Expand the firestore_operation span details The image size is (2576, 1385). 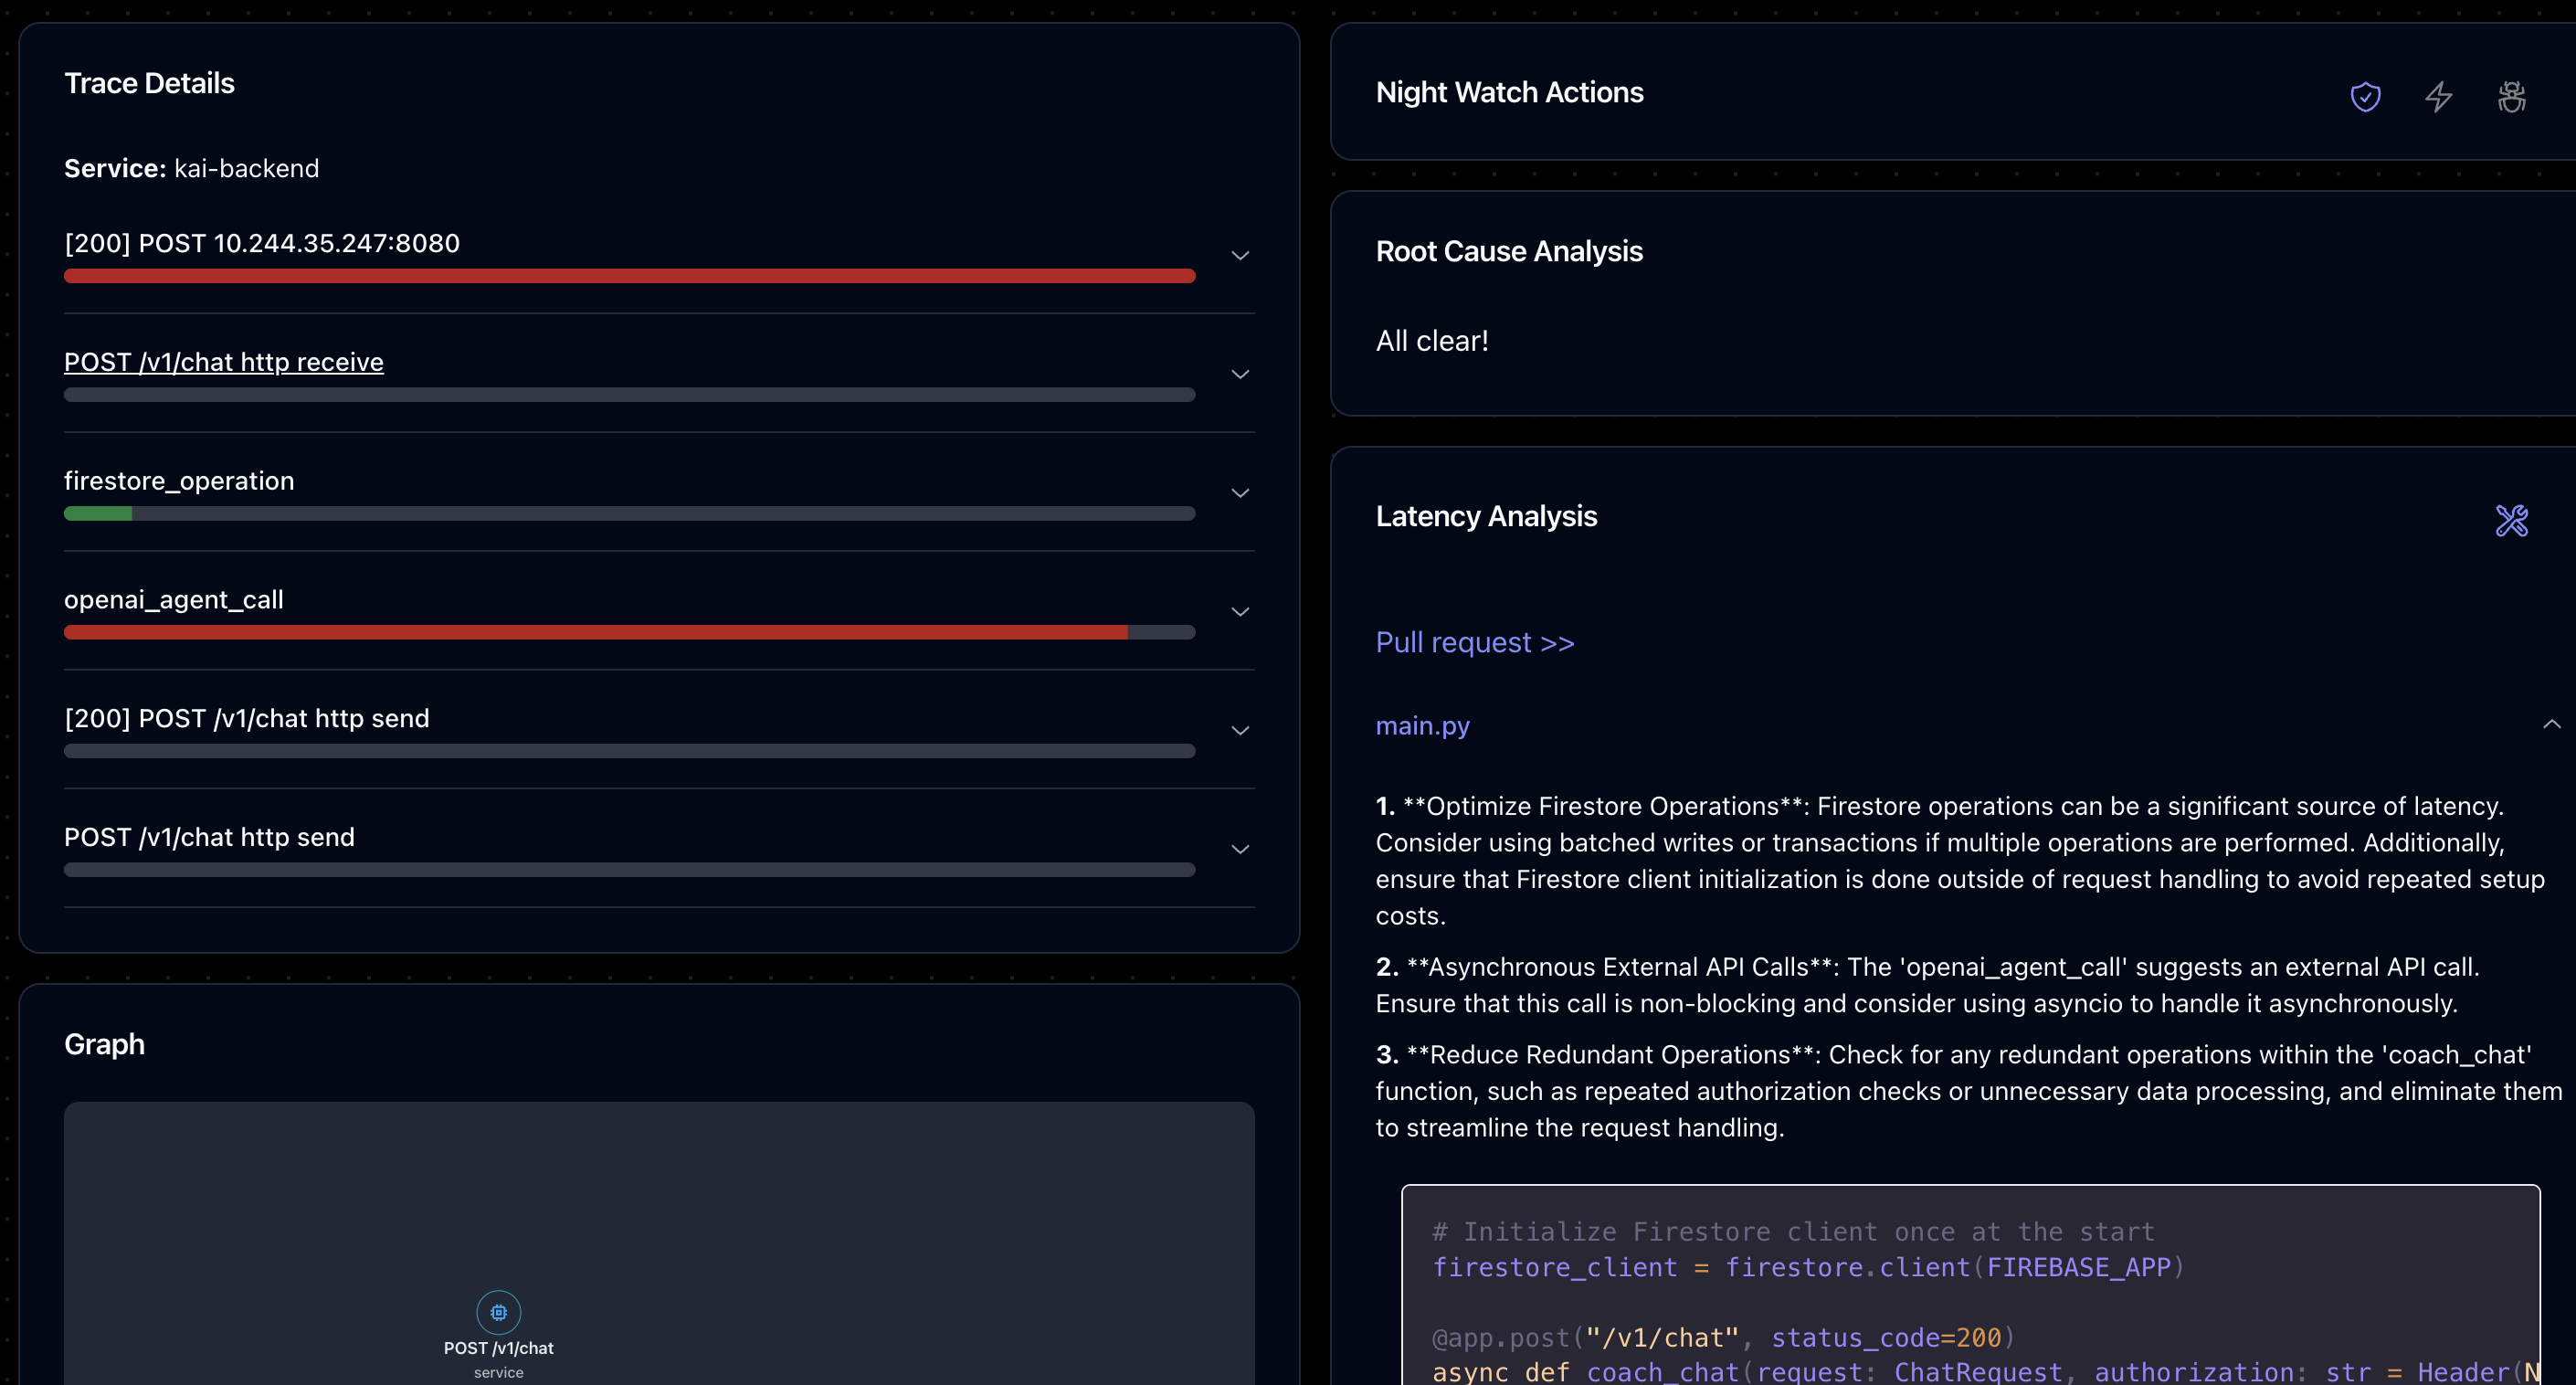pyautogui.click(x=1240, y=494)
